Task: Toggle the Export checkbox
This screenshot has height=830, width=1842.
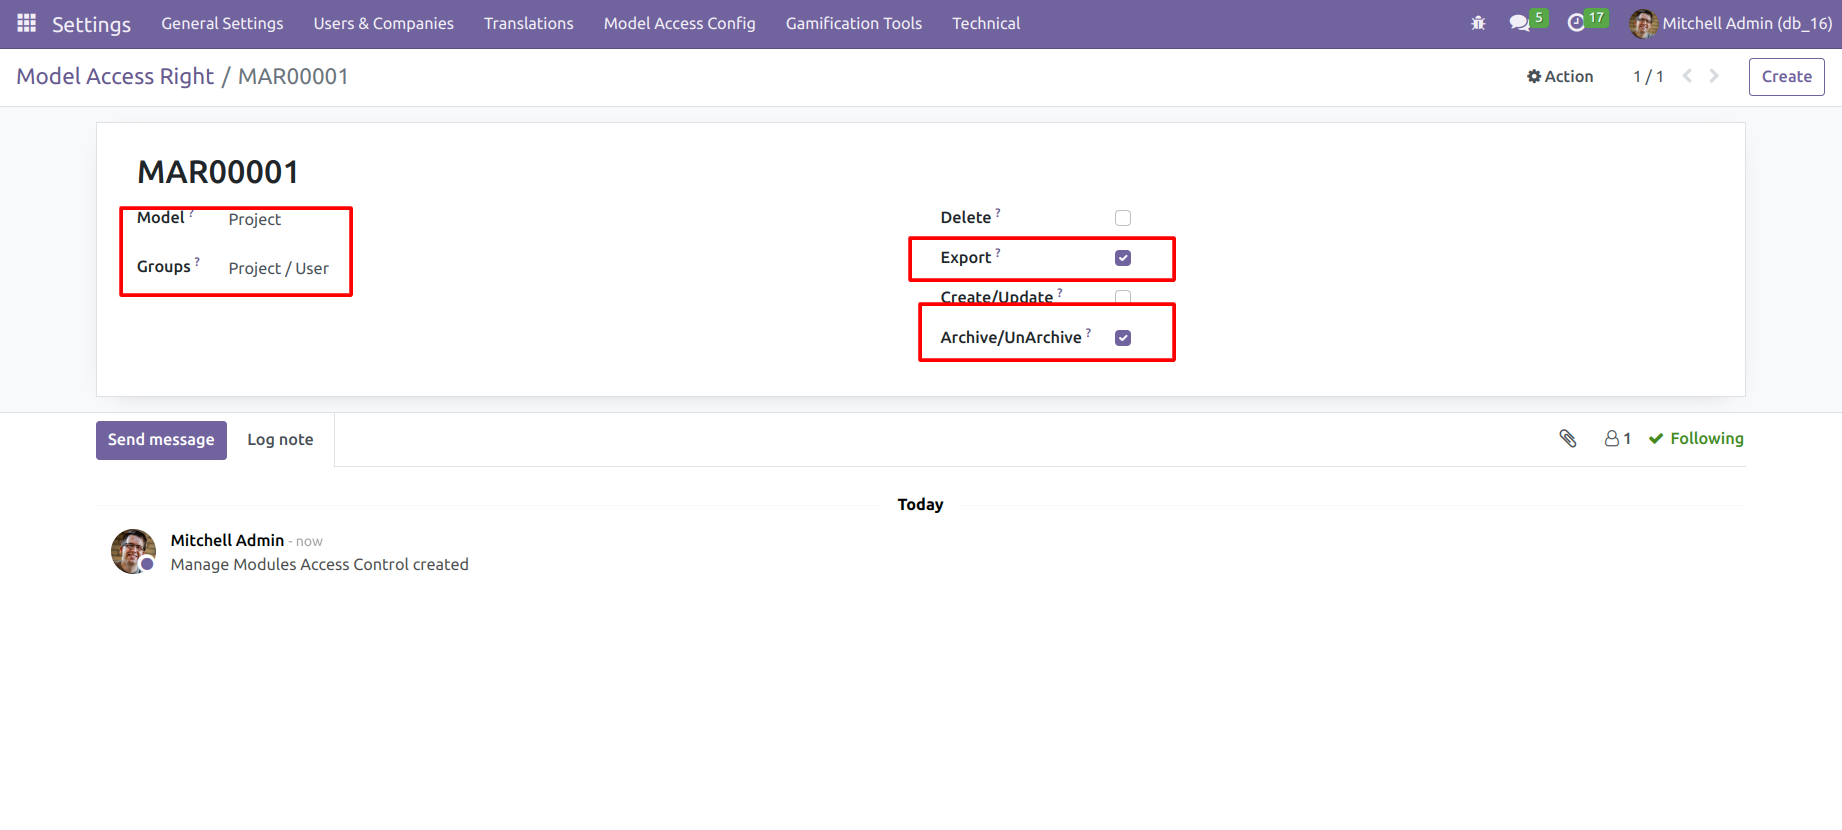Action: (x=1123, y=258)
